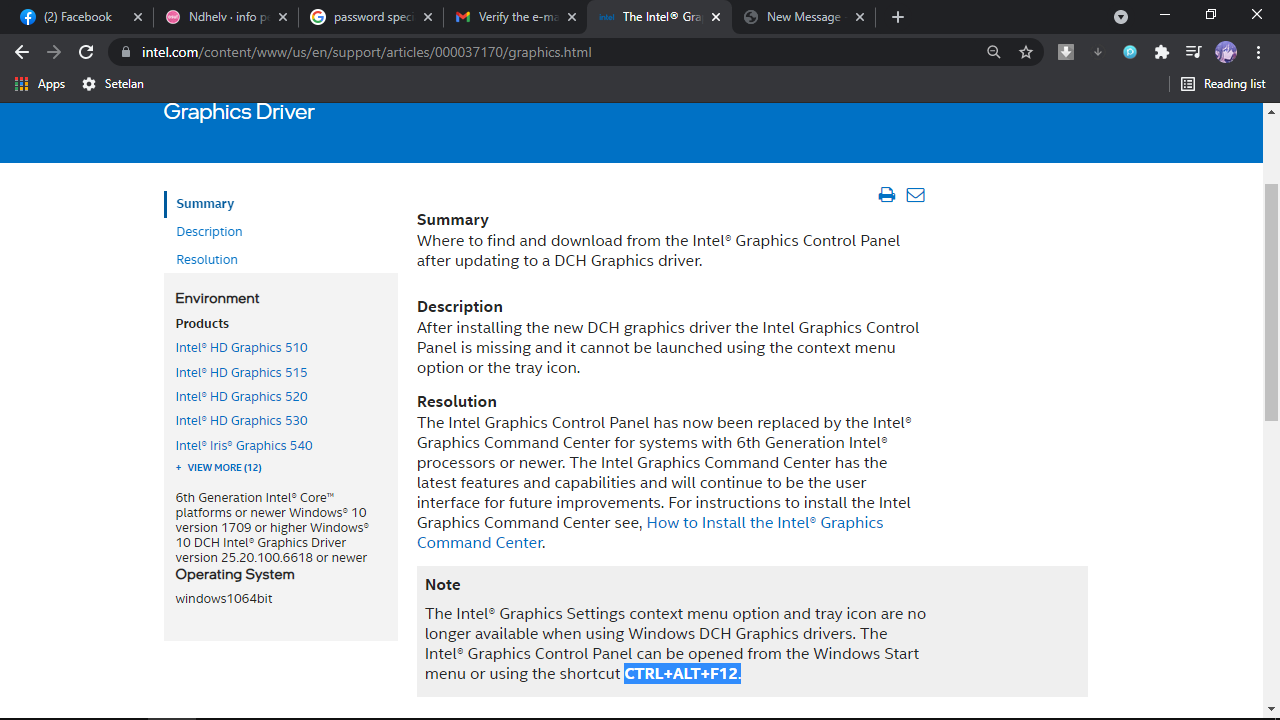Jump to the Resolution section
Viewport: 1280px width, 720px height.
[x=206, y=259]
